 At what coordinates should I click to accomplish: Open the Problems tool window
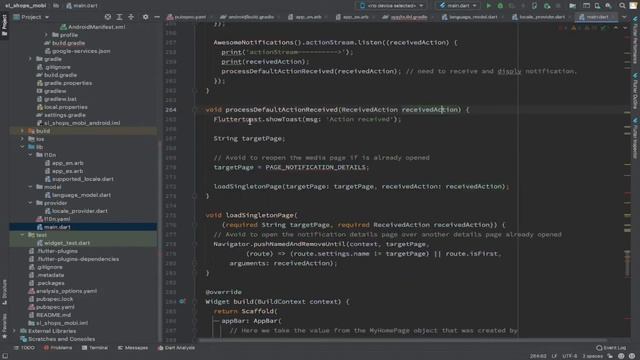tap(58, 348)
